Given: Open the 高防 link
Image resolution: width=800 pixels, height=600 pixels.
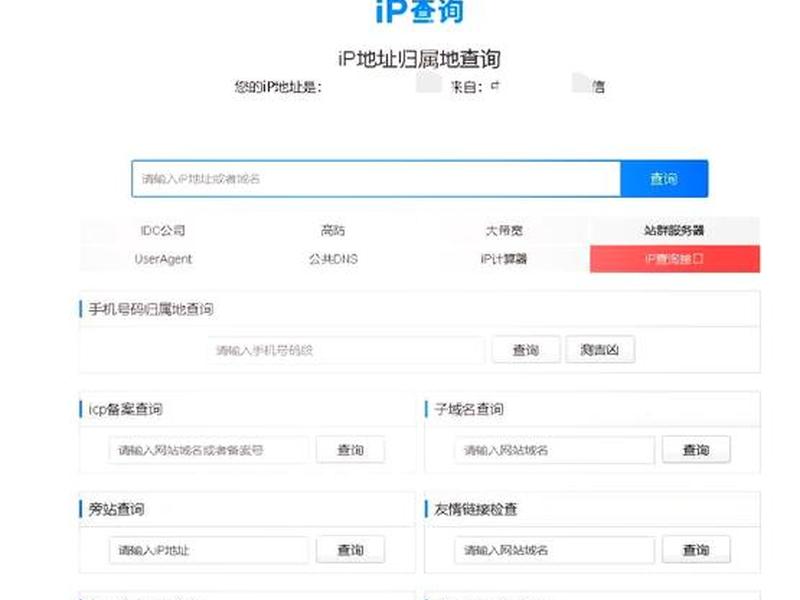Looking at the screenshot, I should click(333, 231).
